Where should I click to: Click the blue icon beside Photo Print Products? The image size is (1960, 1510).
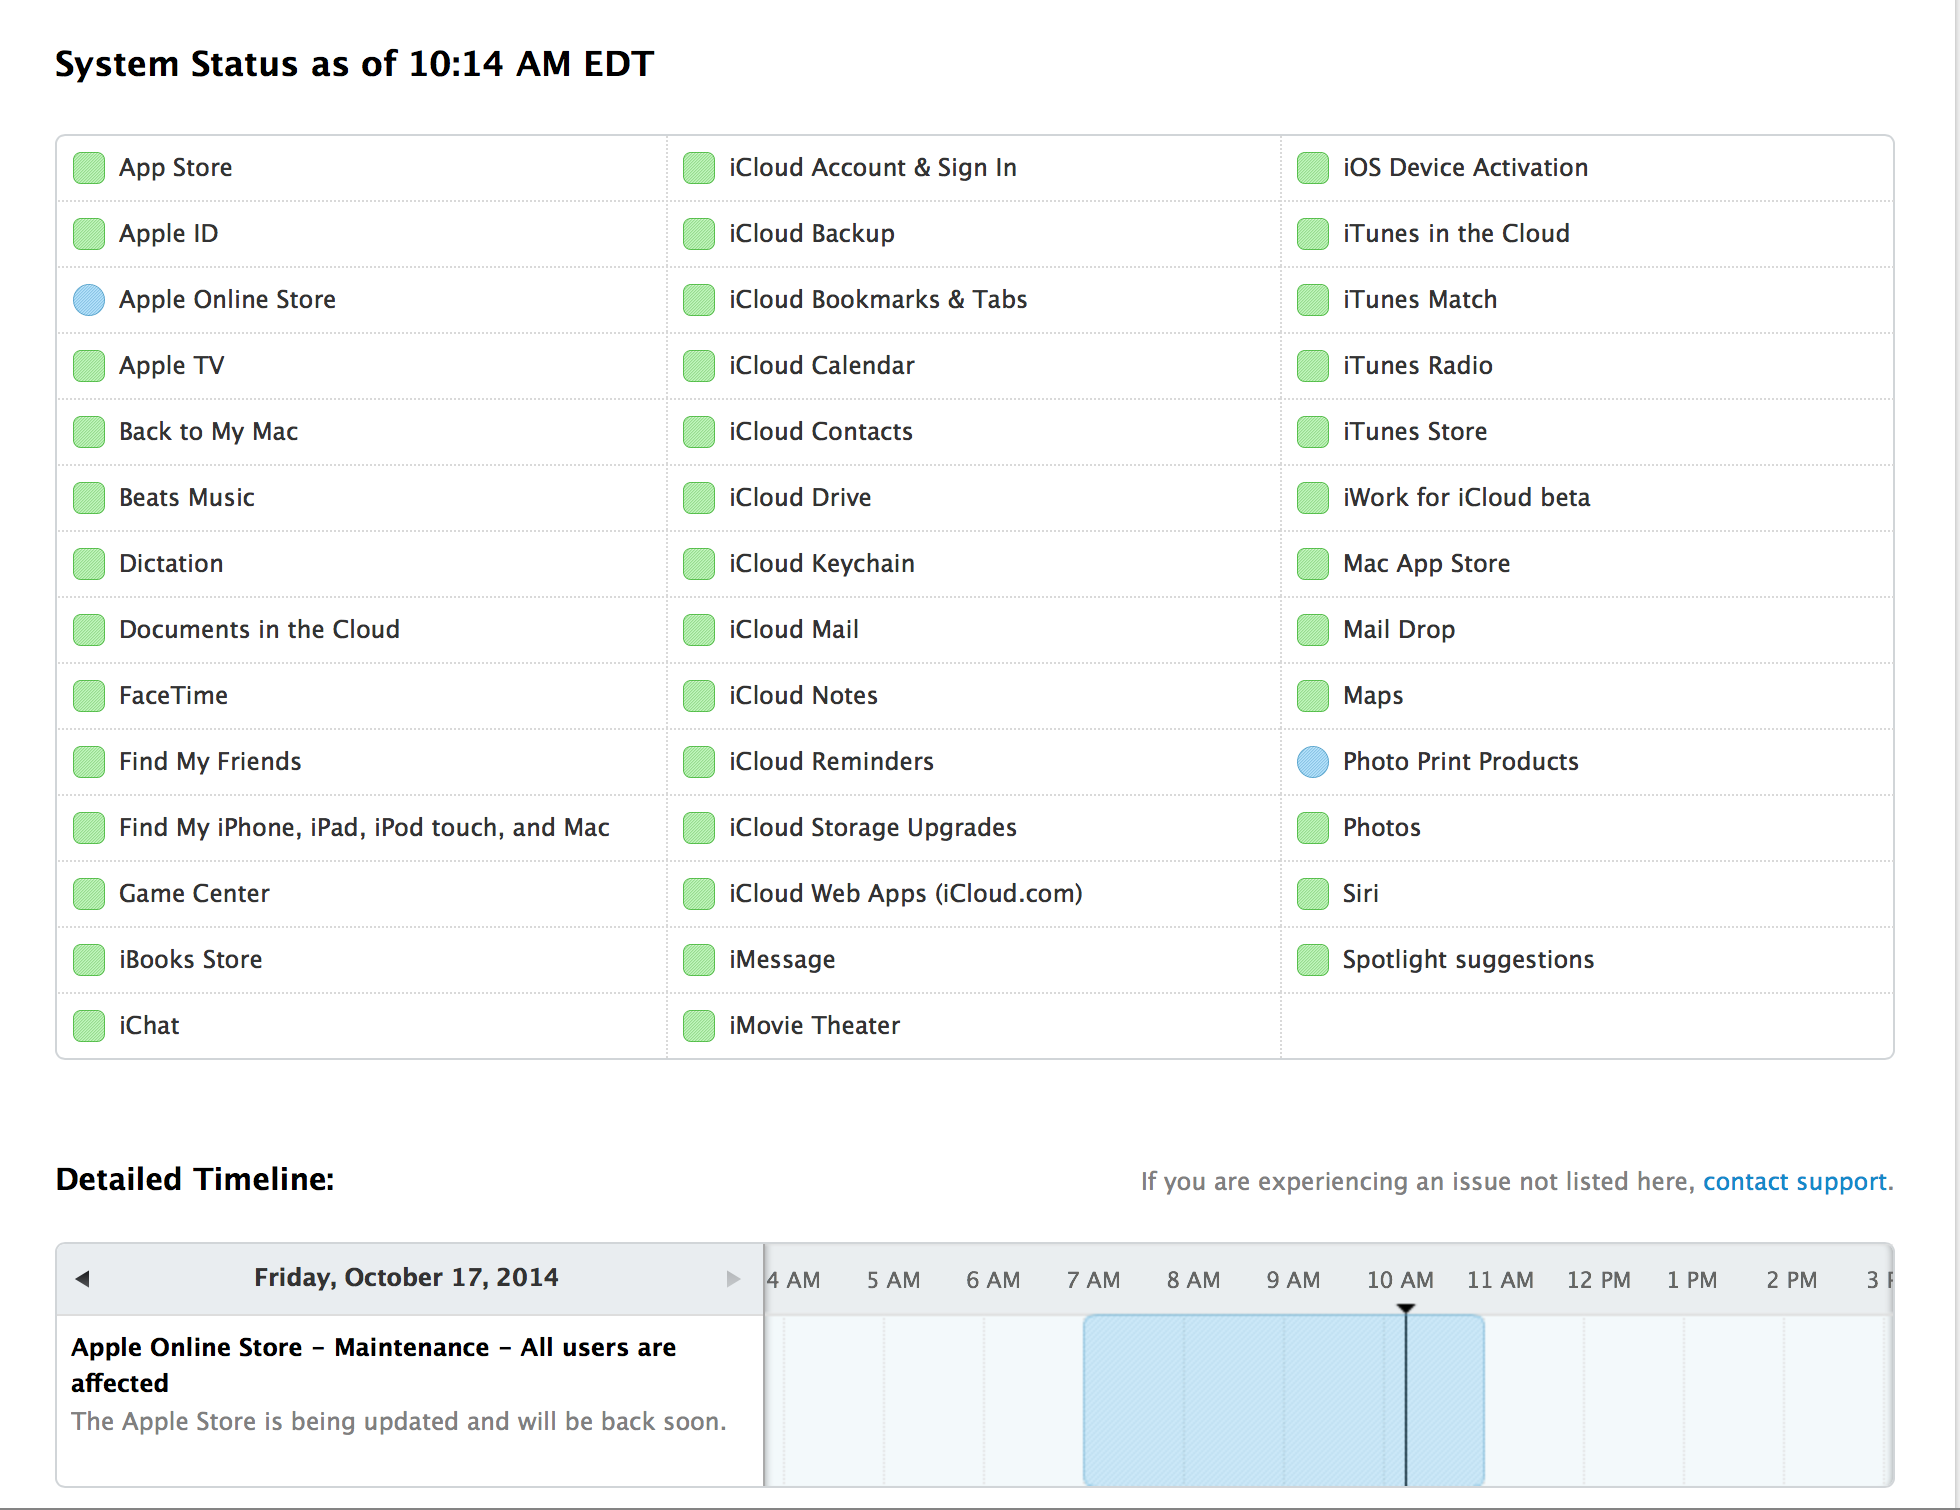pos(1313,762)
